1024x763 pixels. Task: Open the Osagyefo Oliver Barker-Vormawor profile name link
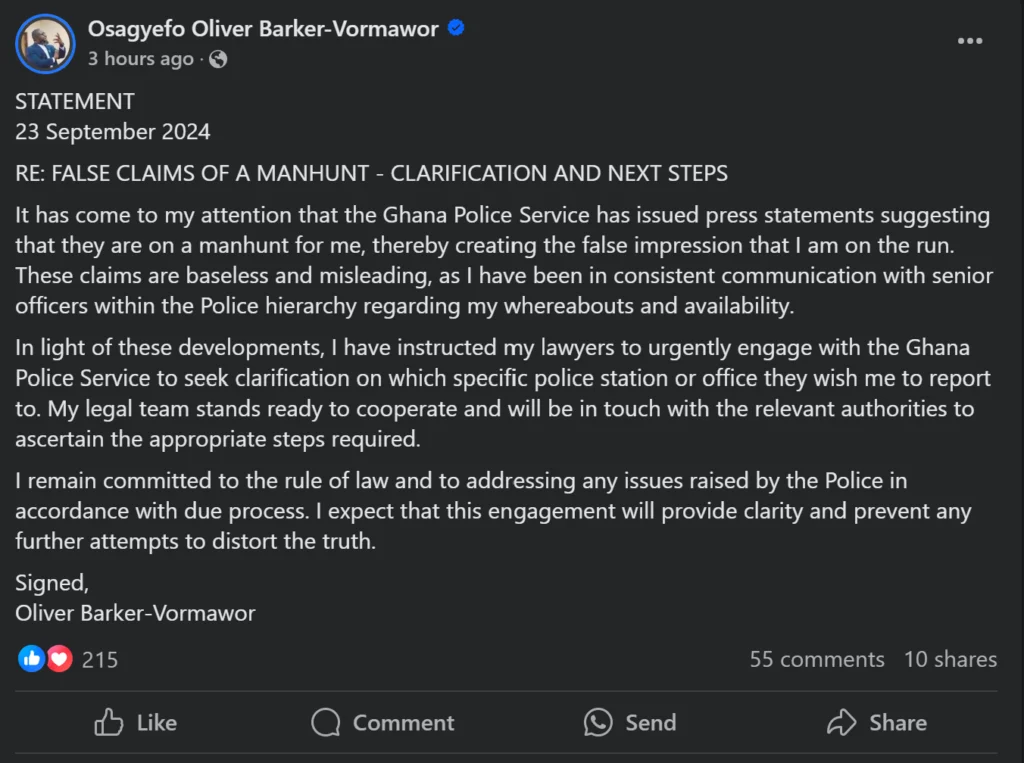coord(263,29)
